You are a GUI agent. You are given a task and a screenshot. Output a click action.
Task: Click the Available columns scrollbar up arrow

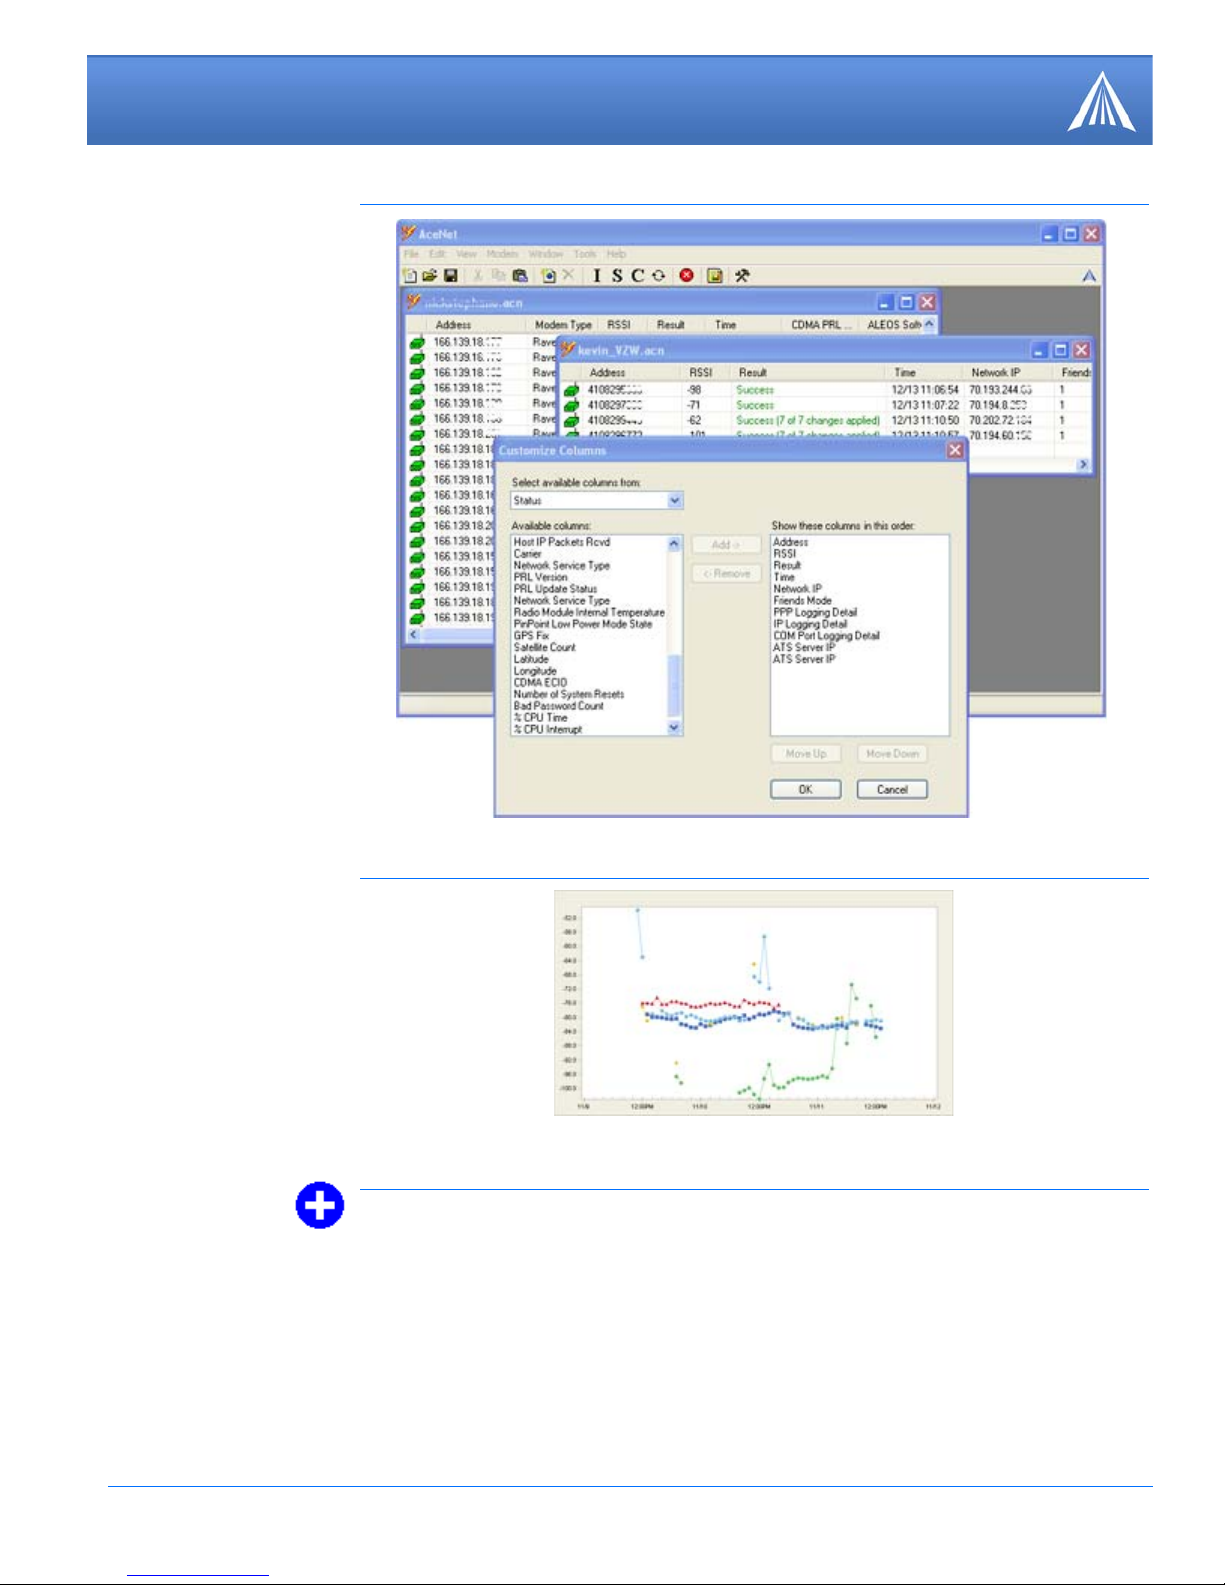click(674, 544)
